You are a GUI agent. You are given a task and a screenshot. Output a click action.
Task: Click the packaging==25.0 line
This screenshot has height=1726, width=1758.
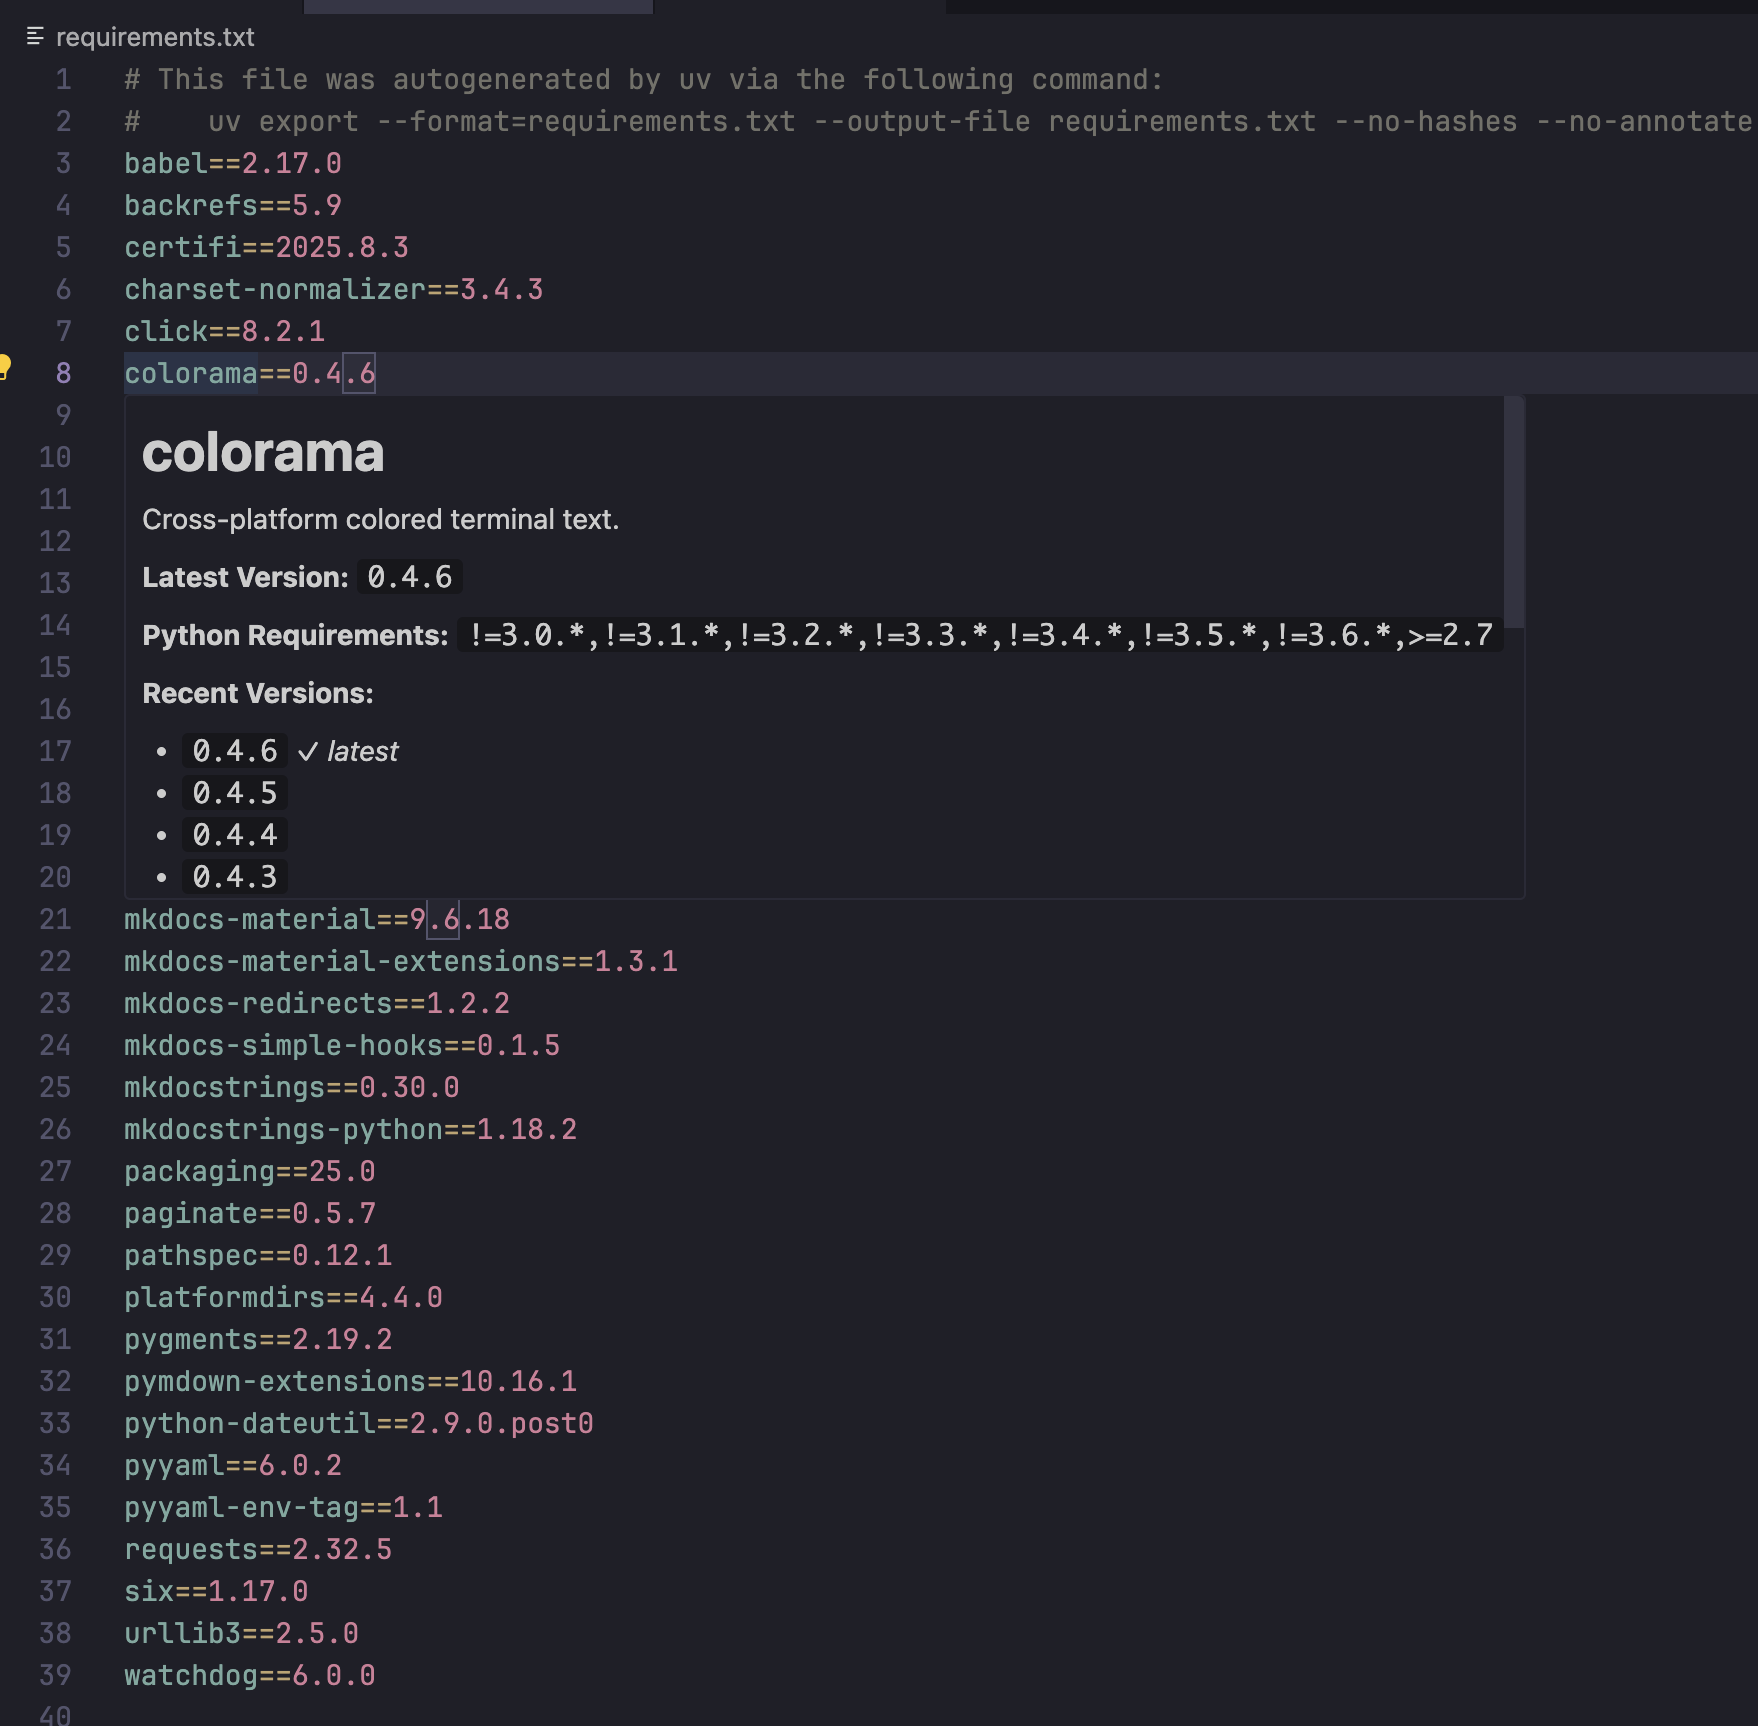point(250,1171)
